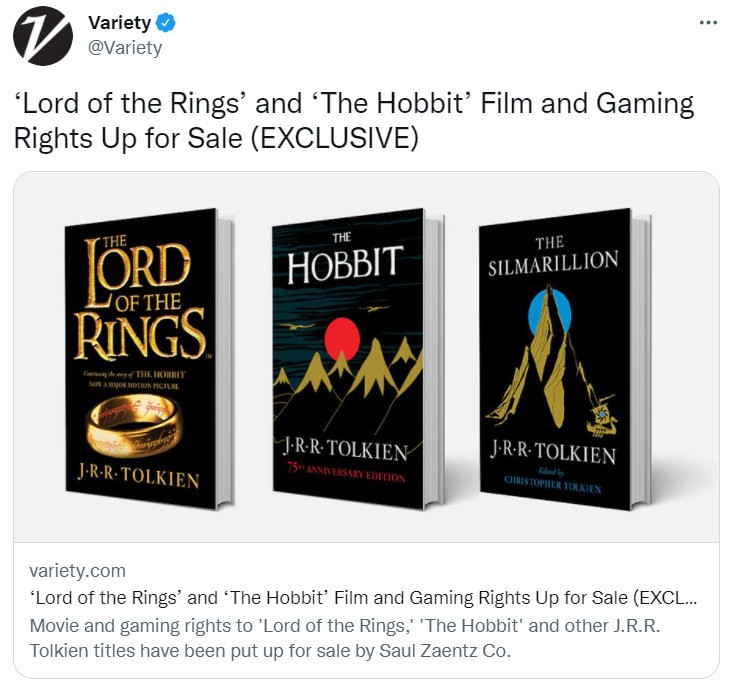The width and height of the screenshot is (733, 691).
Task: Click the 75th Anniversary Edition text
Action: (346, 472)
